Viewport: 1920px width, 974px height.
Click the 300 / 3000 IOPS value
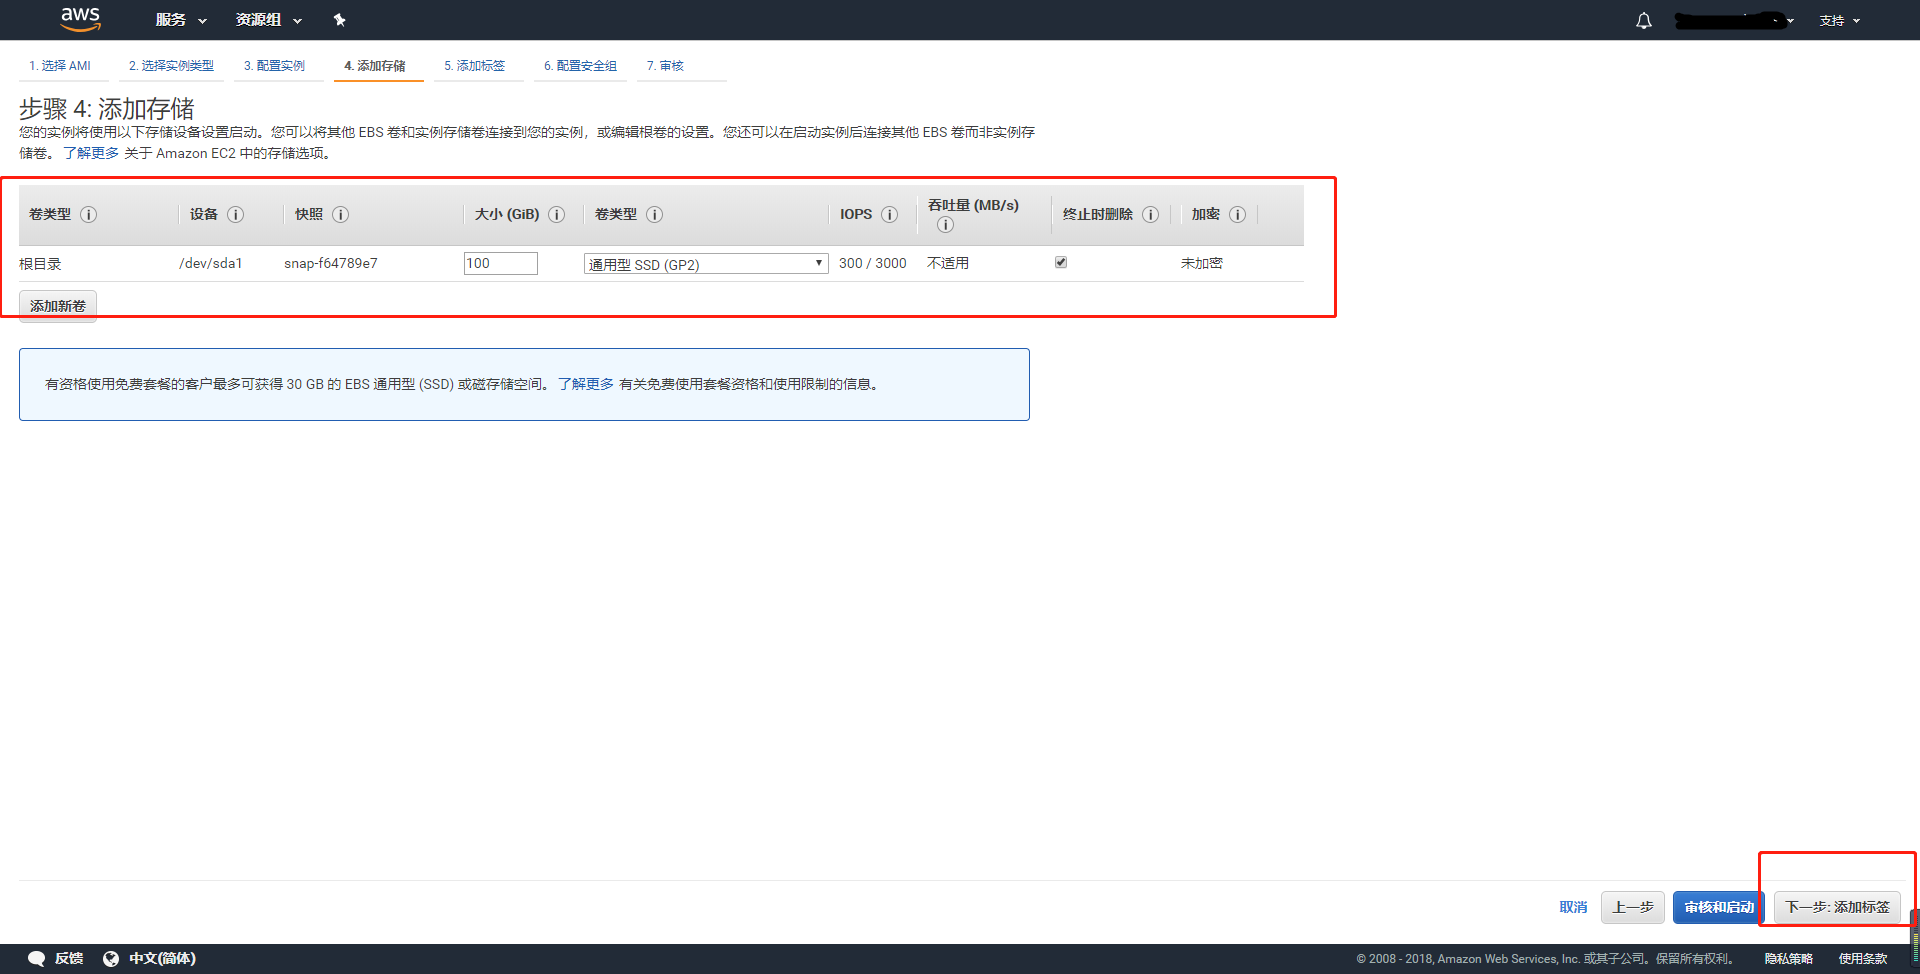click(873, 263)
